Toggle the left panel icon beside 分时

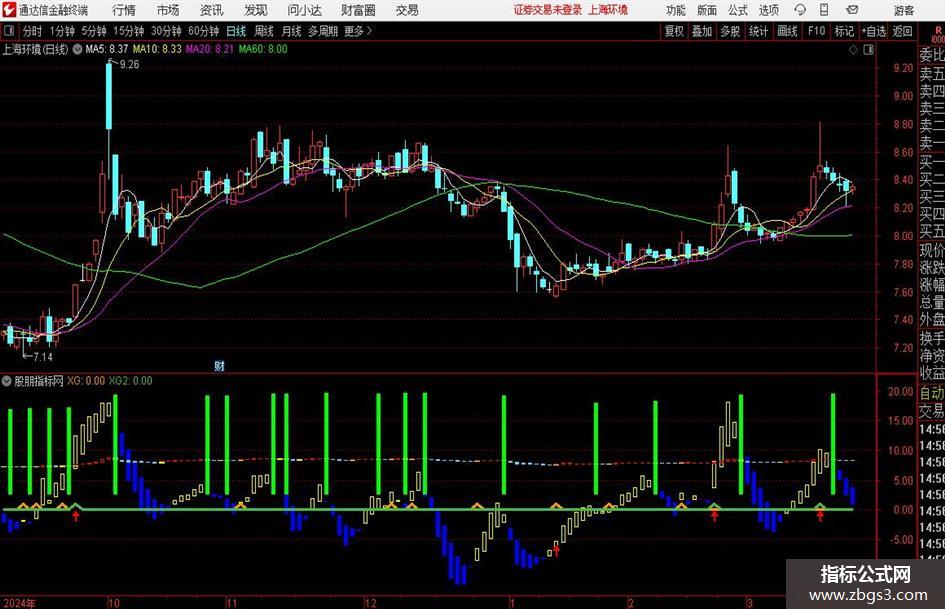click(x=8, y=31)
